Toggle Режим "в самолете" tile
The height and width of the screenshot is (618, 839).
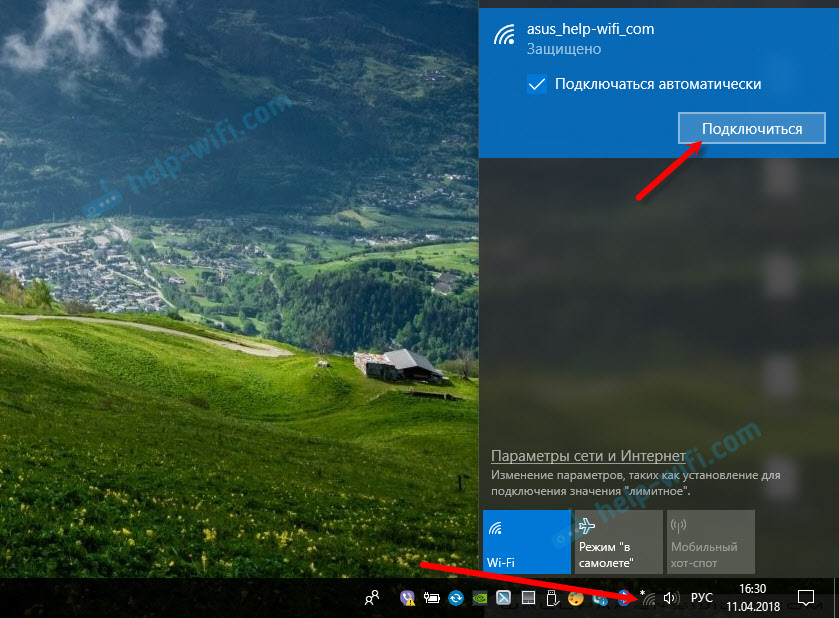[619, 541]
